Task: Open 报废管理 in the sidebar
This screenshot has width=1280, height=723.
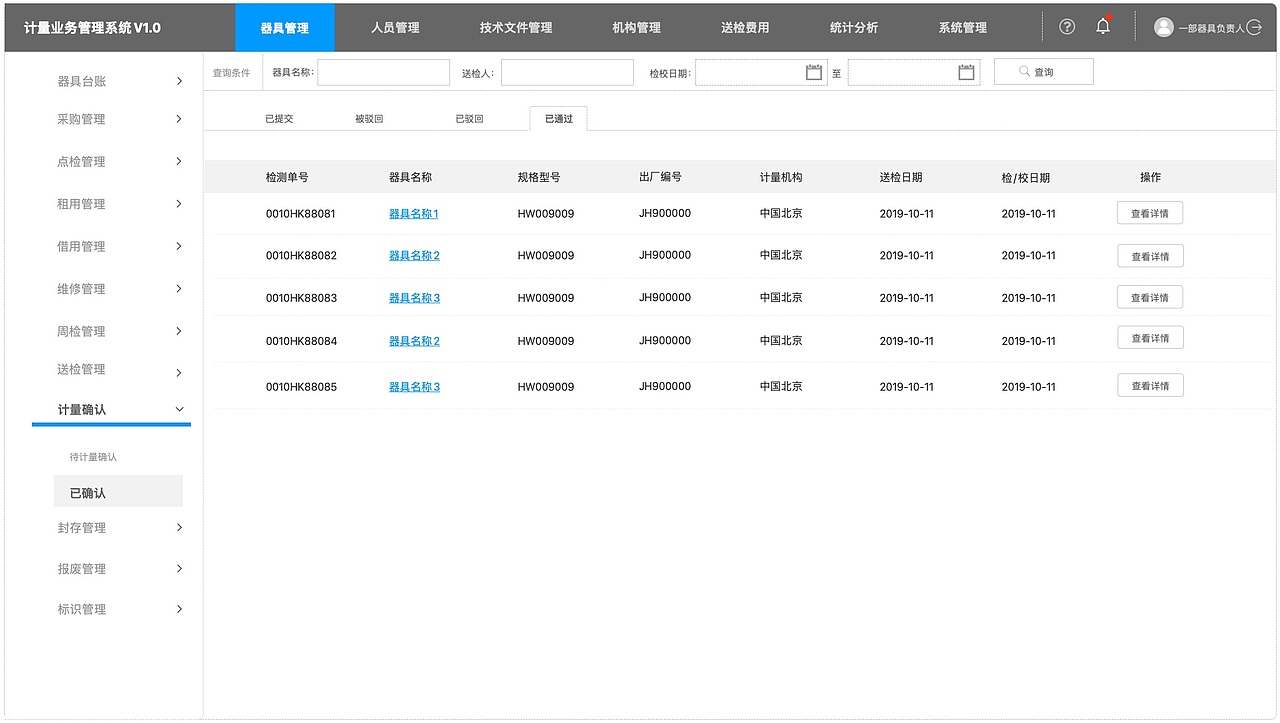Action: (x=82, y=569)
